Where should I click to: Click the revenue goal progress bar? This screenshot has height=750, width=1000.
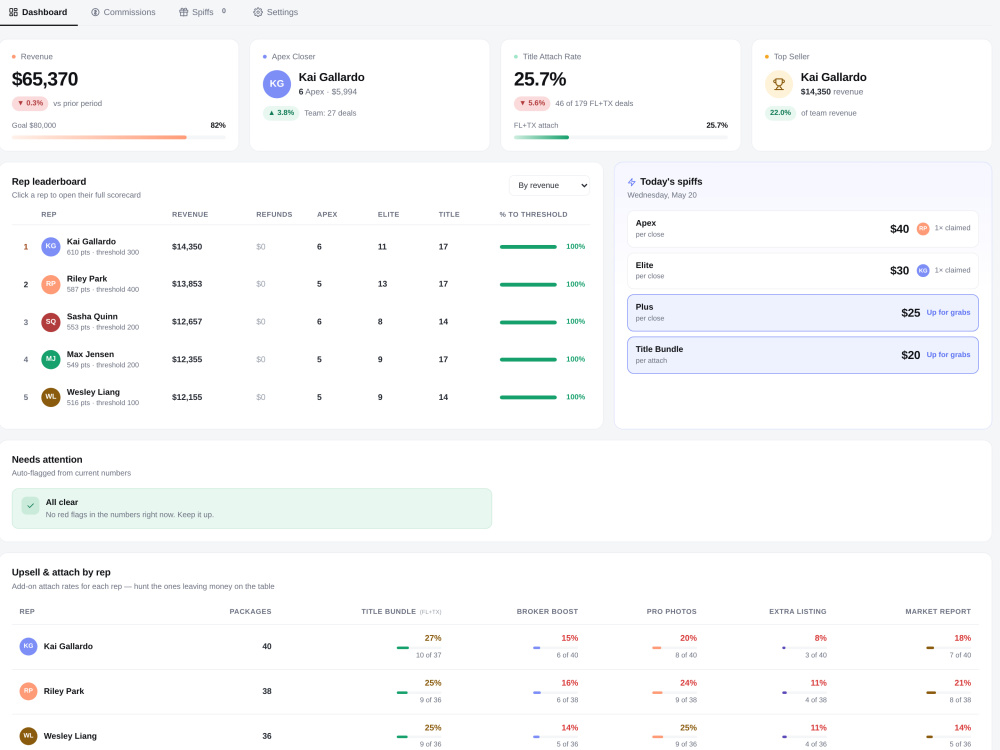119,137
